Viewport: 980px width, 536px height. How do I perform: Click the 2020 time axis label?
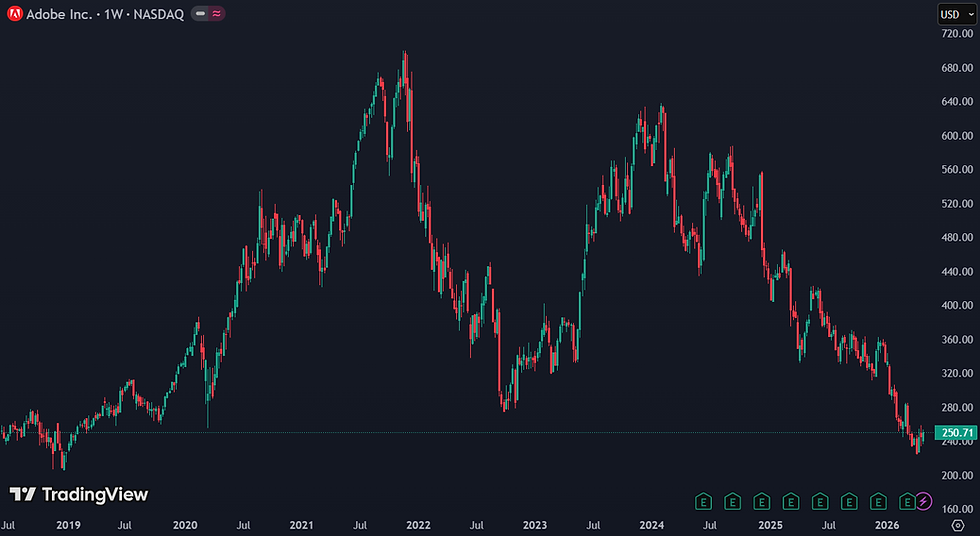click(x=185, y=525)
